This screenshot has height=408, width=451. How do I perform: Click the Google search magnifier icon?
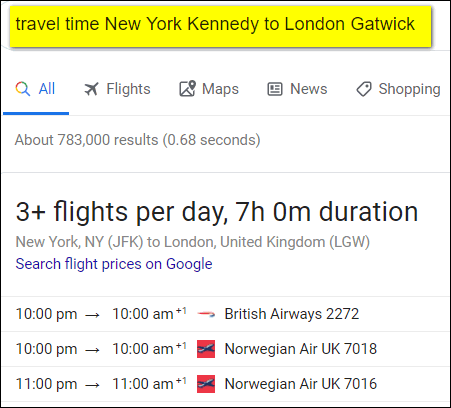(x=22, y=89)
